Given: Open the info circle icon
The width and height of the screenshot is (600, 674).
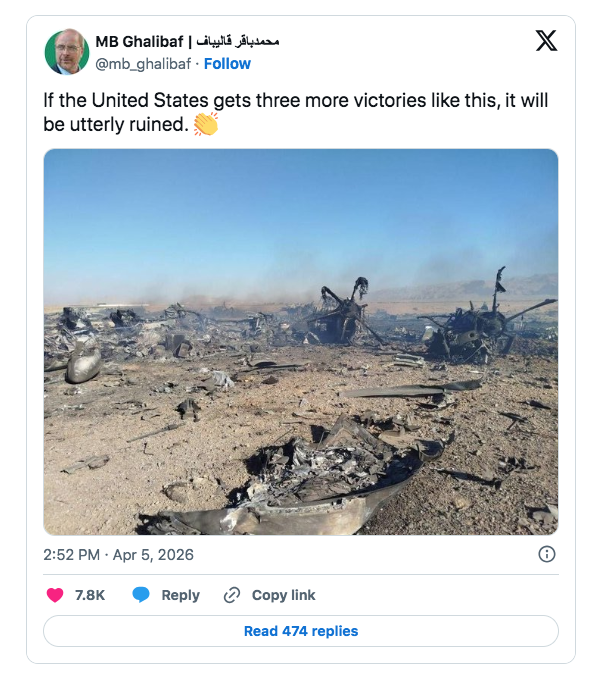Looking at the screenshot, I should click(x=547, y=554).
